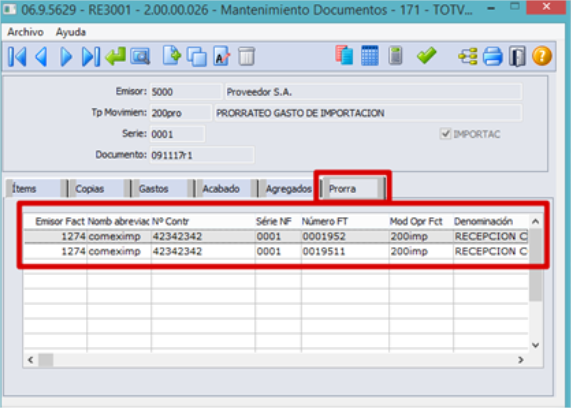Click the Emisor Fact column header

coord(55,221)
